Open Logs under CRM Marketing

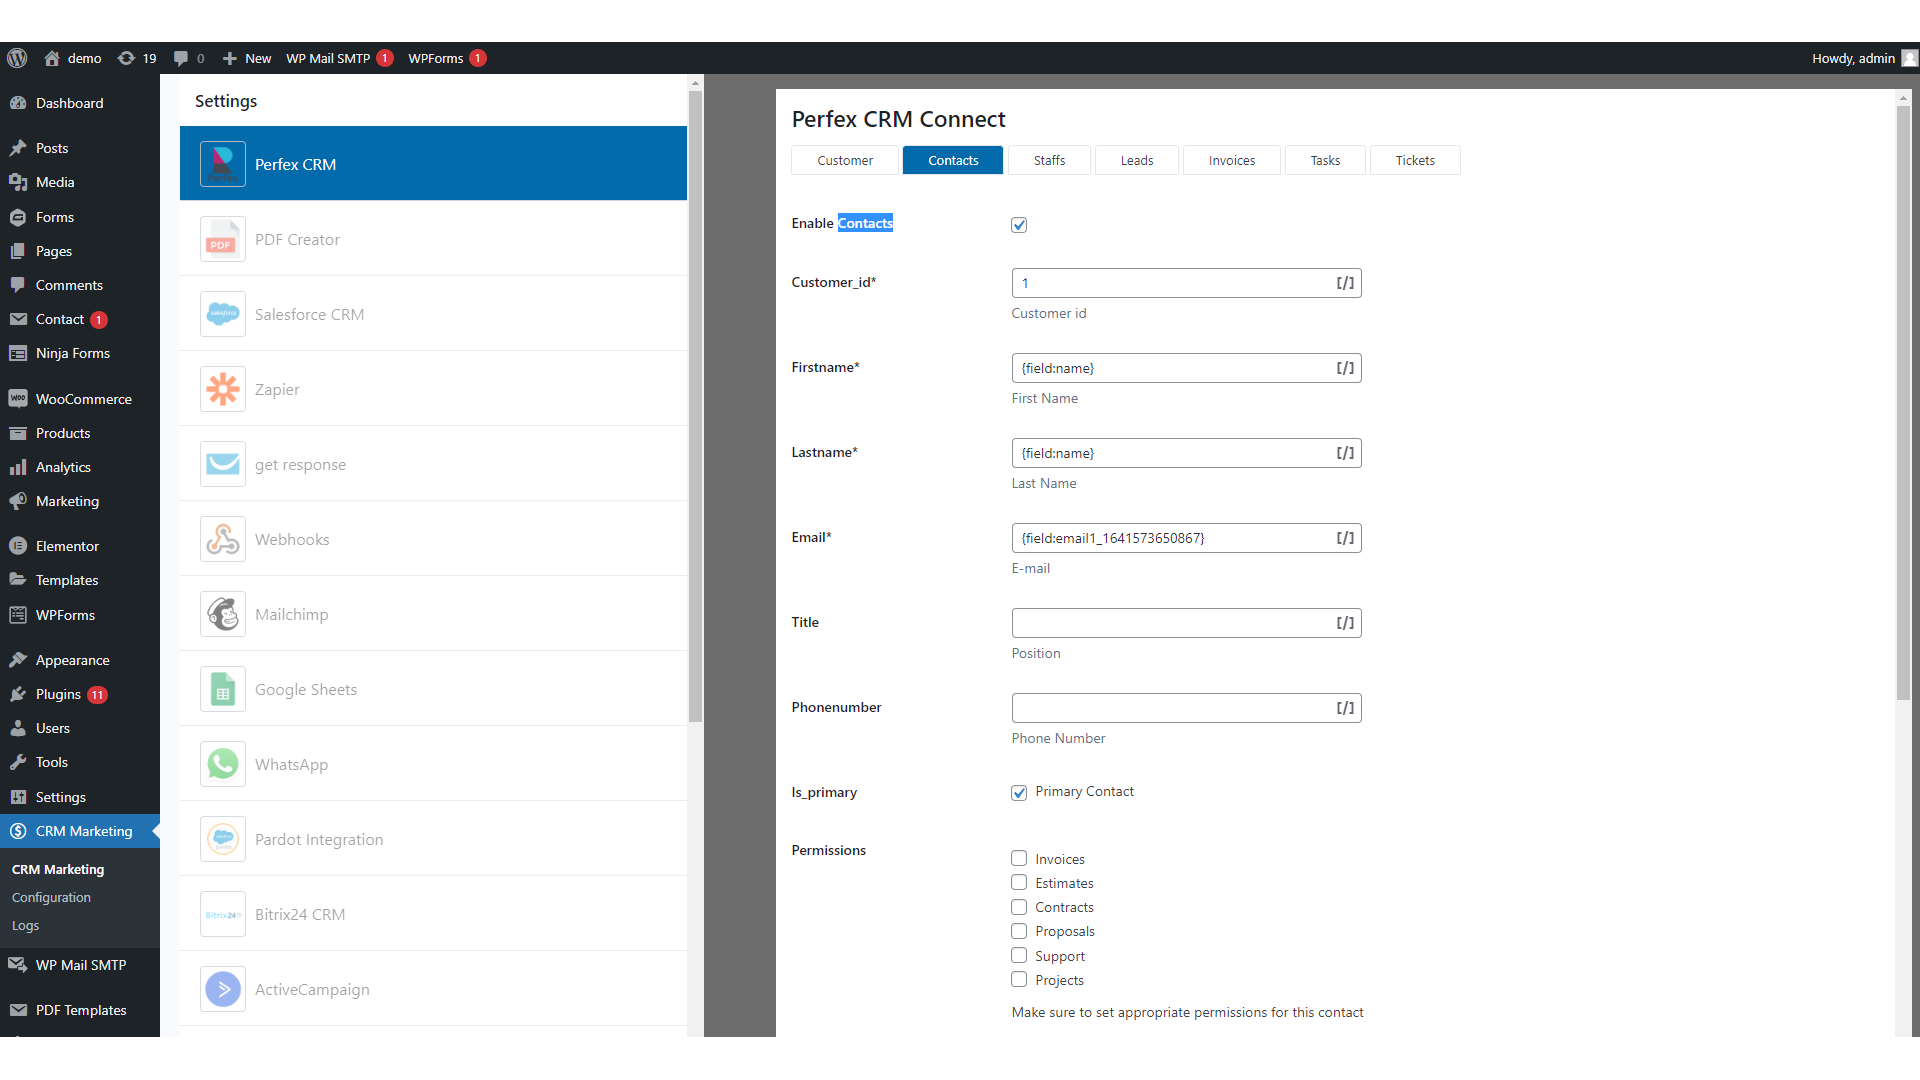click(25, 925)
